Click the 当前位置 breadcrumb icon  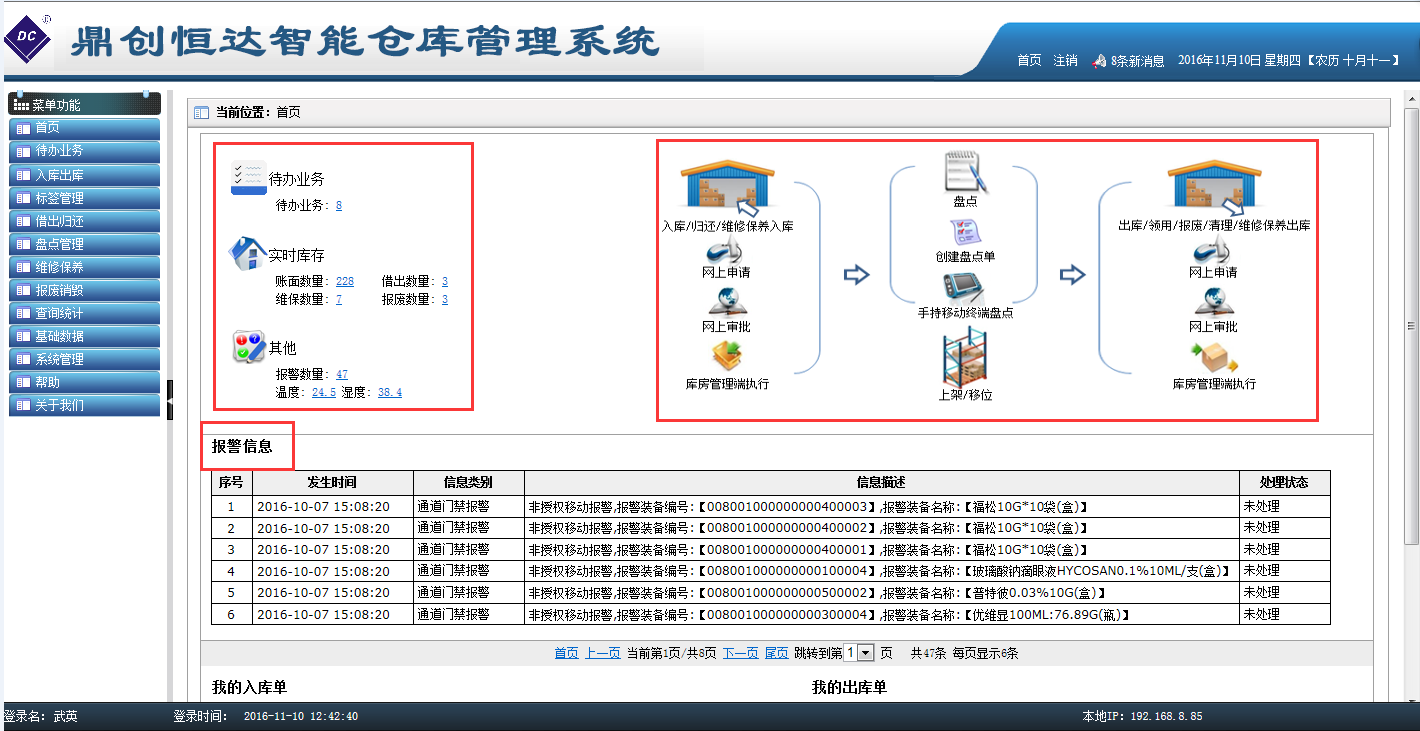pyautogui.click(x=201, y=112)
